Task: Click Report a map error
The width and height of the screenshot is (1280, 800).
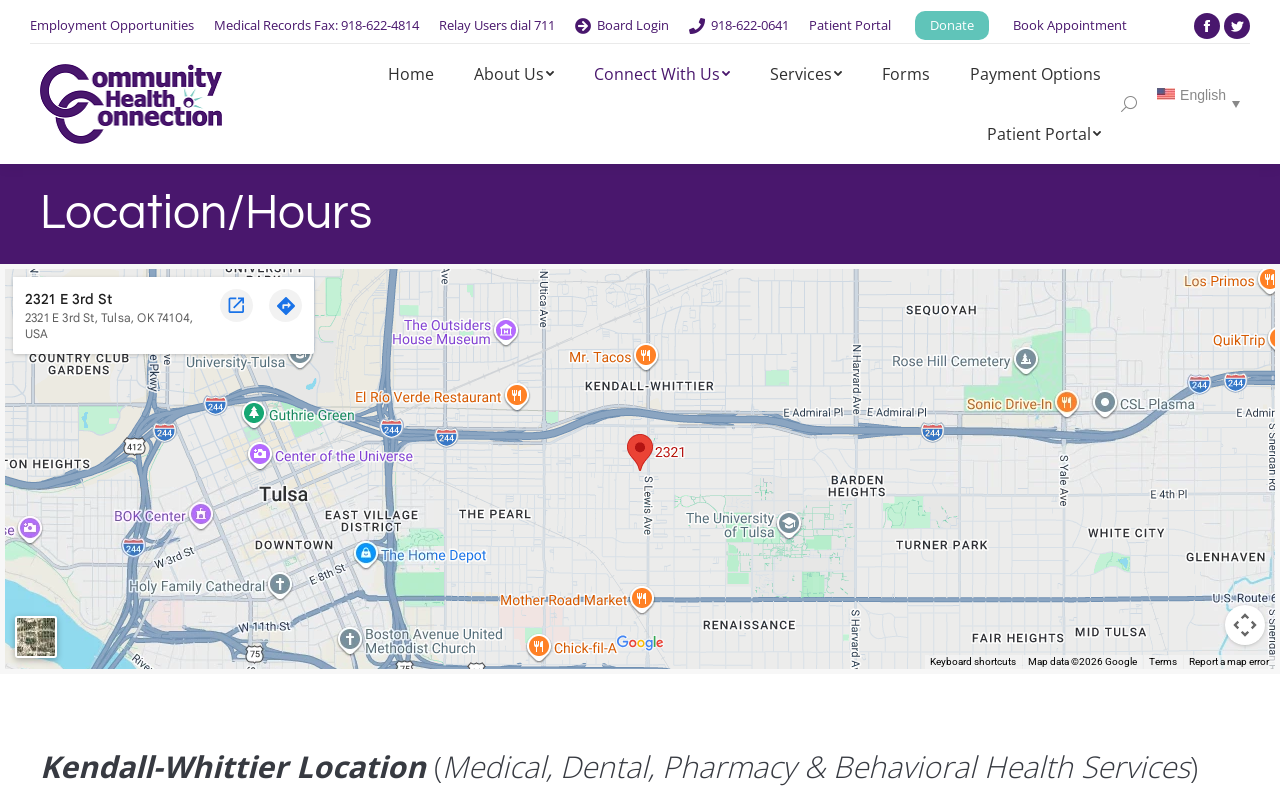Action: coord(1229,662)
